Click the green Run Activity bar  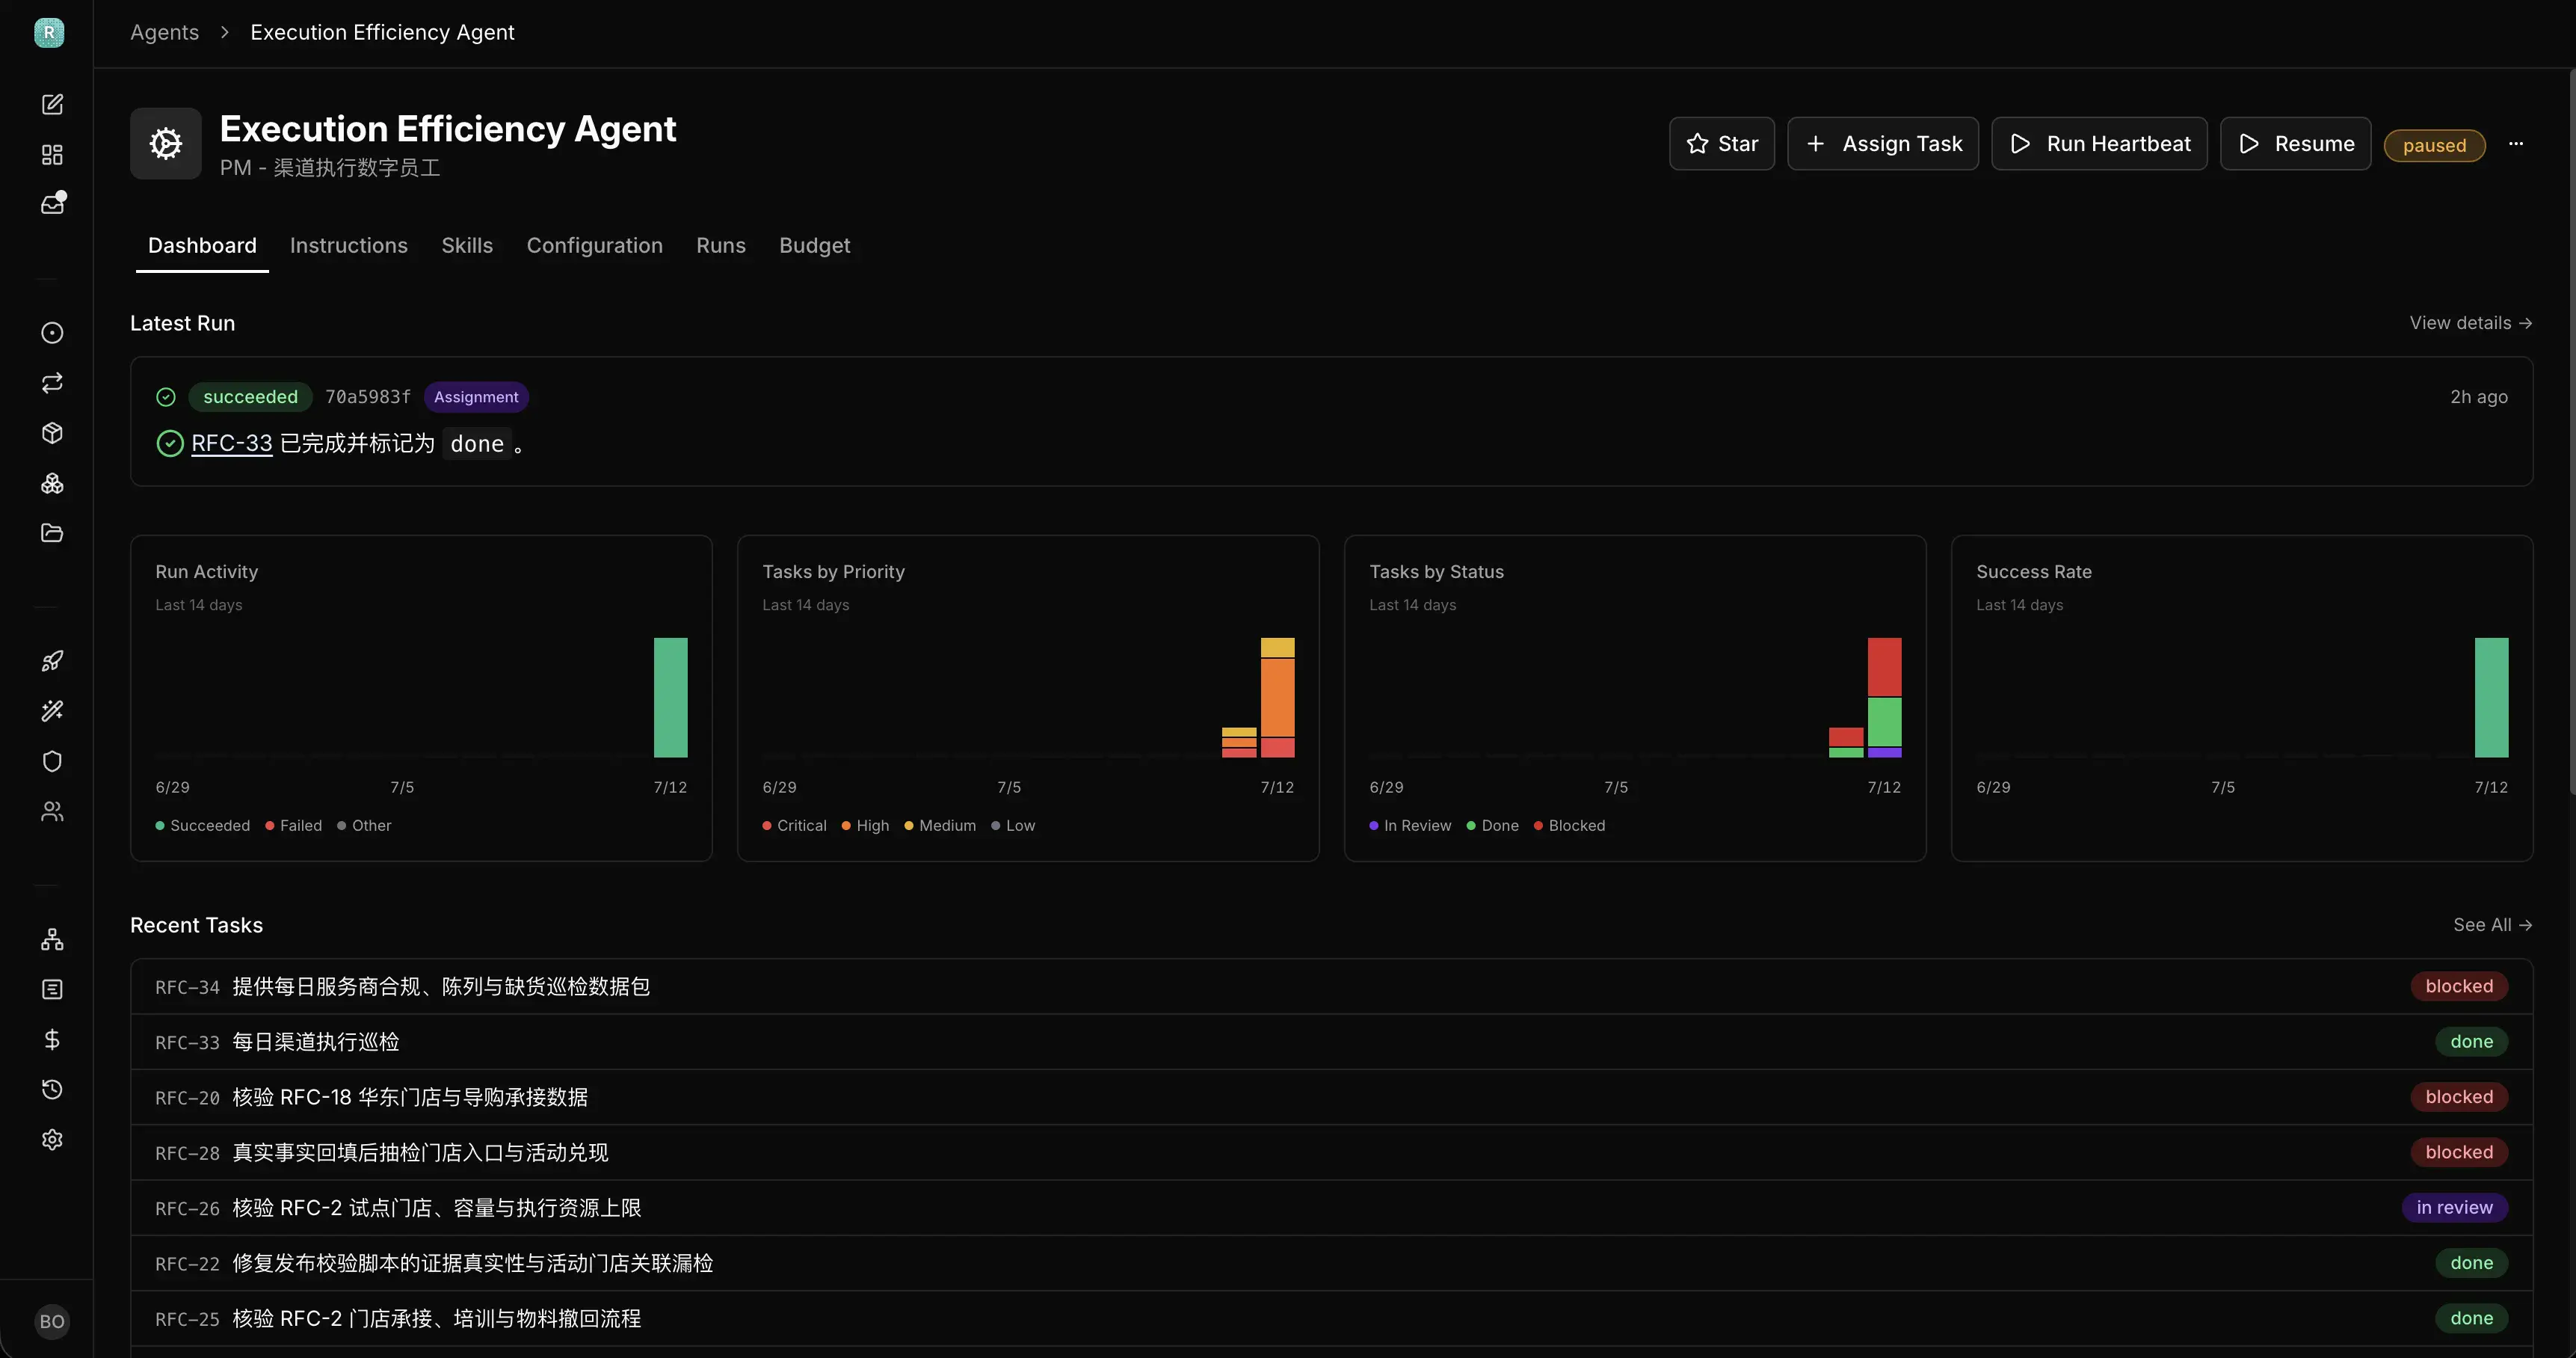click(x=671, y=697)
